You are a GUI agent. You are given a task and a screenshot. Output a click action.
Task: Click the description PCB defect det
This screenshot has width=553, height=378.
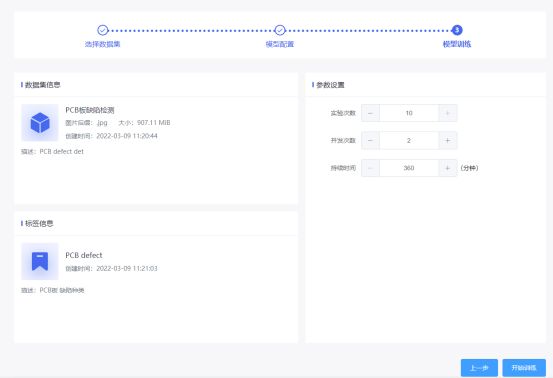pyautogui.click(x=62, y=151)
